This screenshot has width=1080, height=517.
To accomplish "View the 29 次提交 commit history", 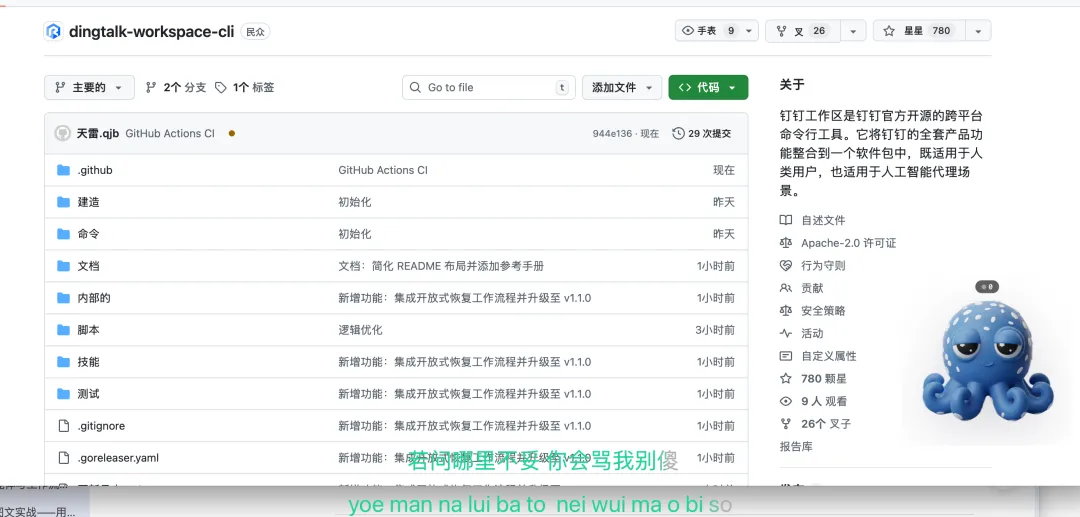I will 702,134.
